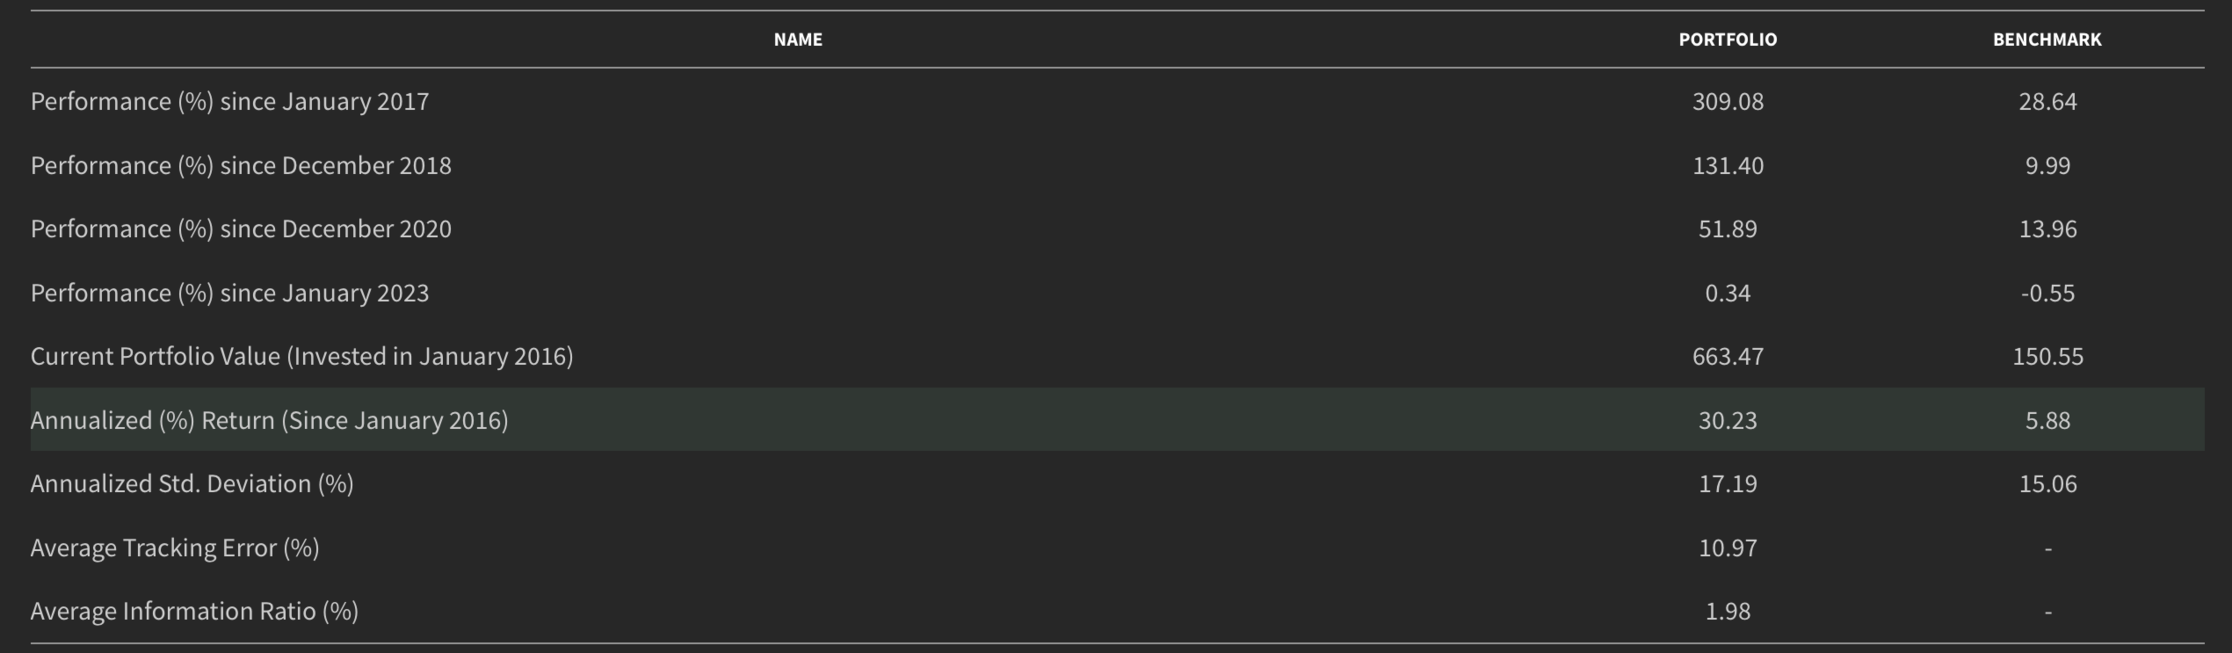Click the benchmark value -0.55
The width and height of the screenshot is (2232, 653).
pos(2047,293)
